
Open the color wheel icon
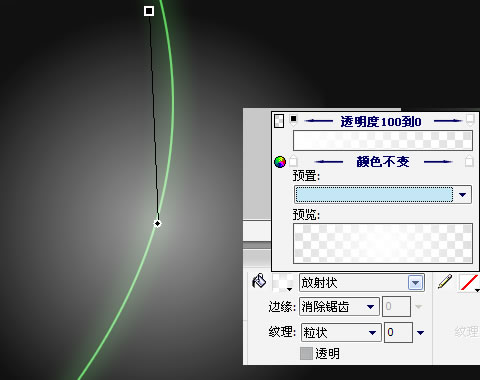(280, 162)
